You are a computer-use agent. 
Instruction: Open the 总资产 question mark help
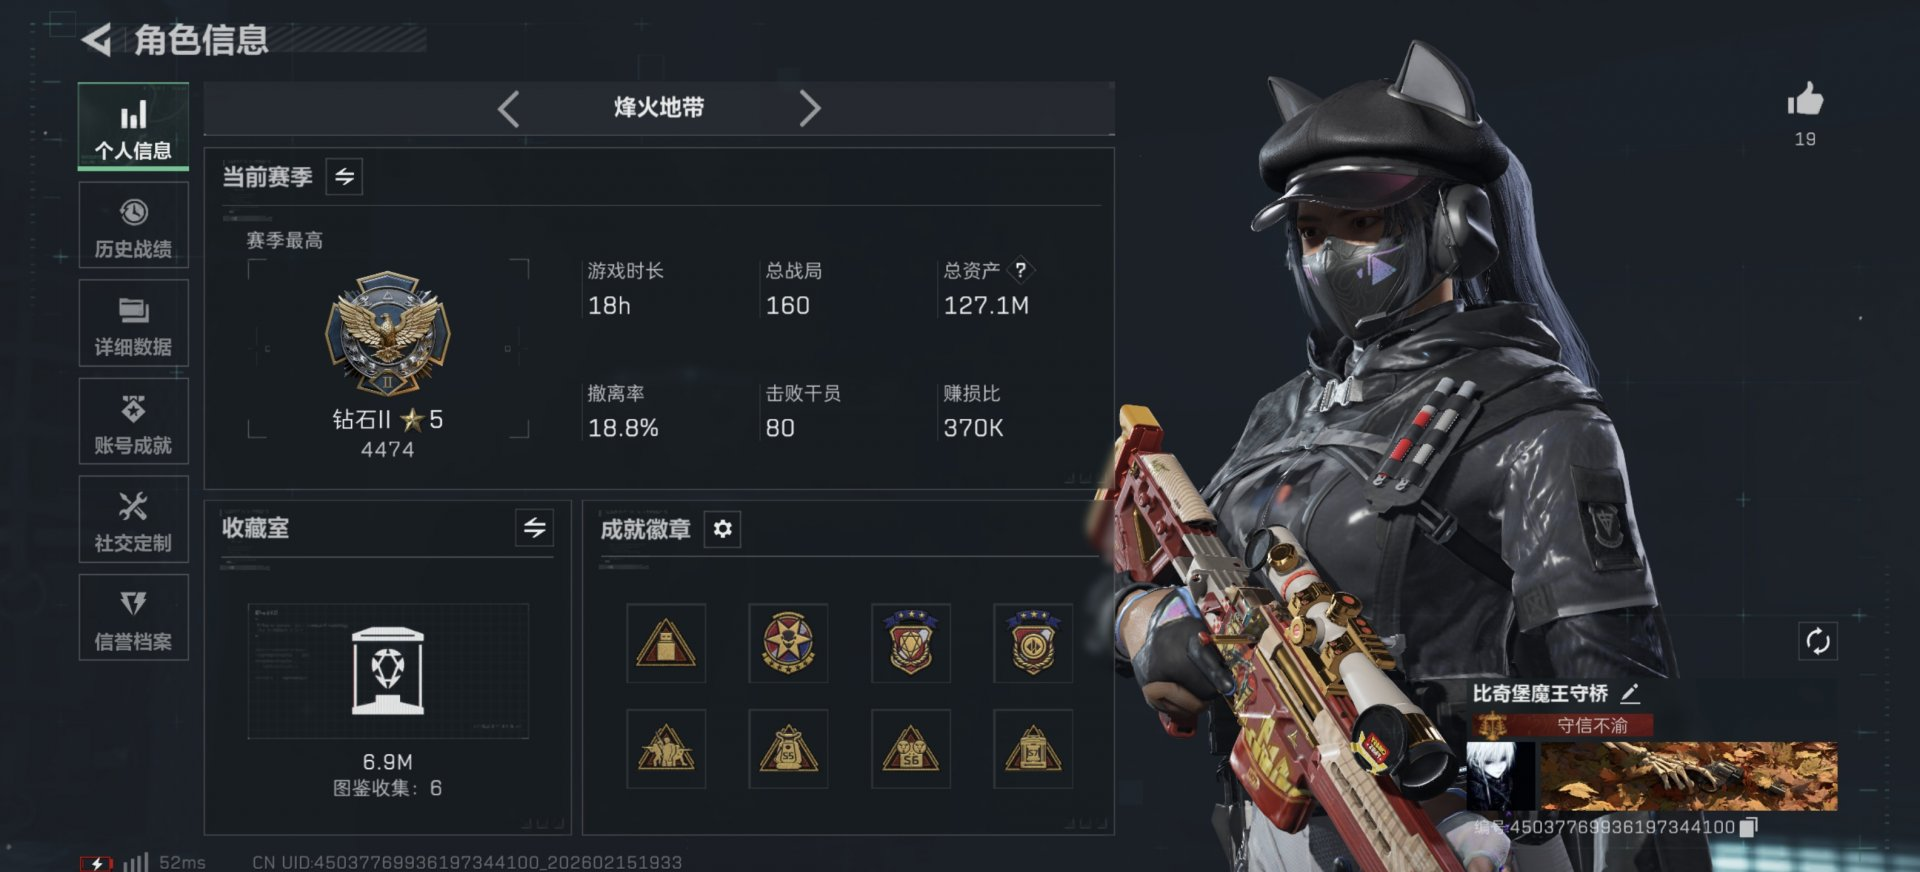coord(1020,270)
